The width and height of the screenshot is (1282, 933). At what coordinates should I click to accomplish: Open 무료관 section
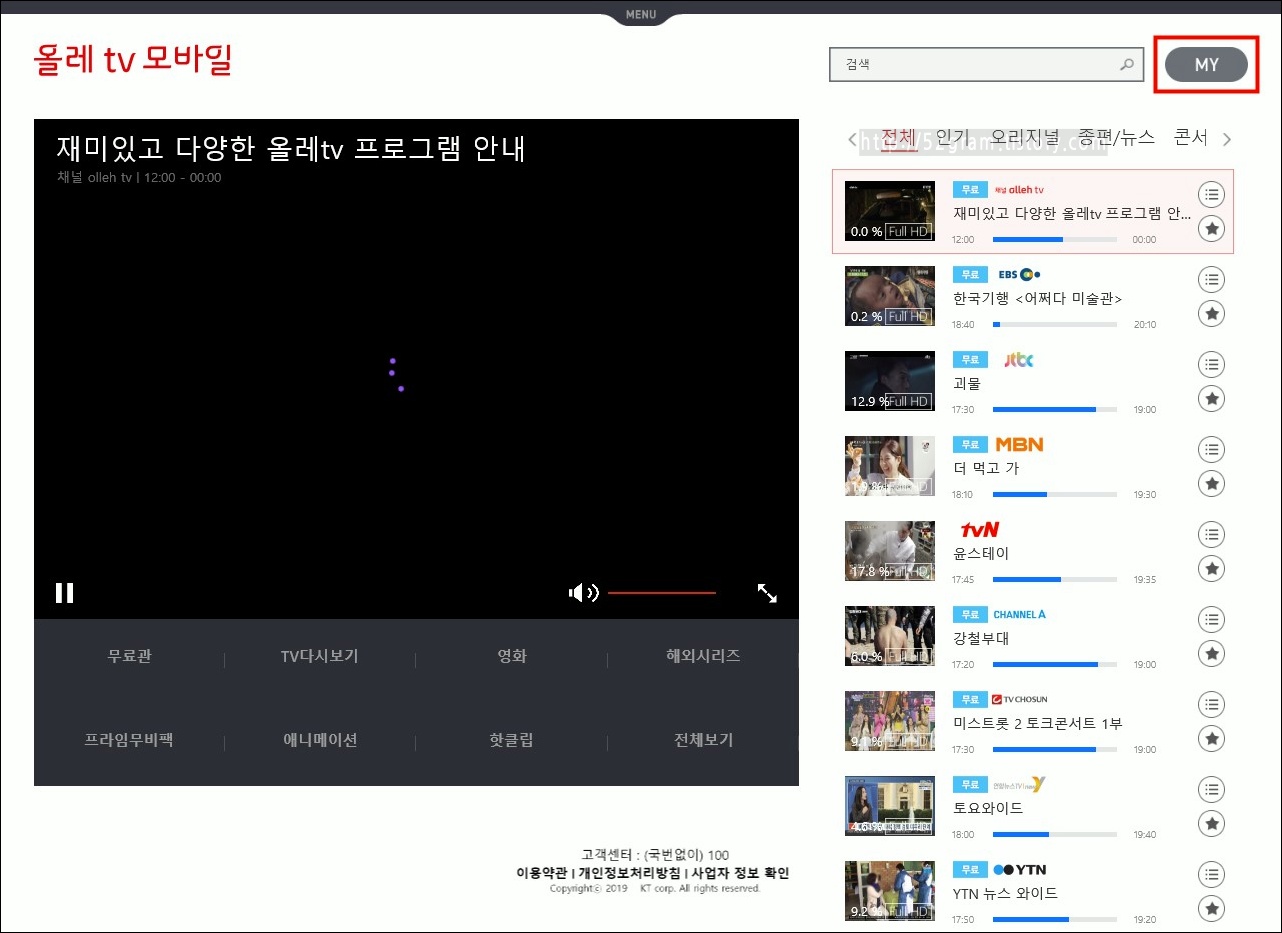pyautogui.click(x=130, y=657)
